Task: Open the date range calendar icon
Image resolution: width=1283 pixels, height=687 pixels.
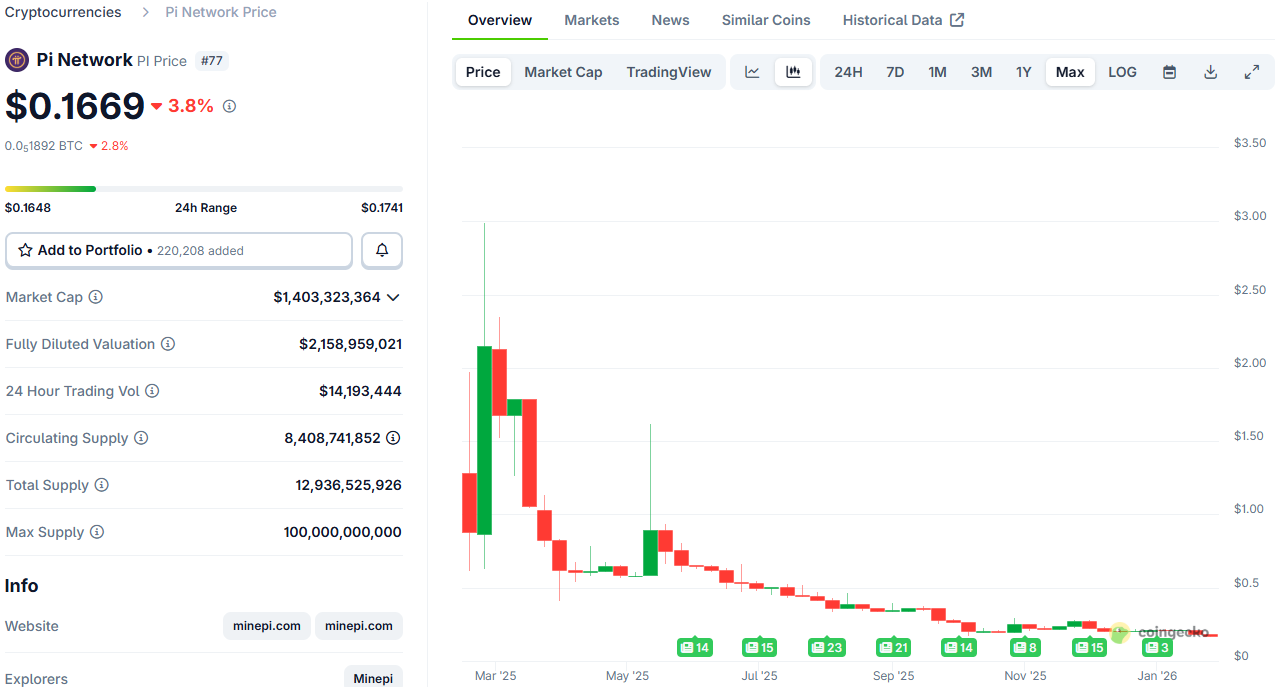Action: point(1169,71)
